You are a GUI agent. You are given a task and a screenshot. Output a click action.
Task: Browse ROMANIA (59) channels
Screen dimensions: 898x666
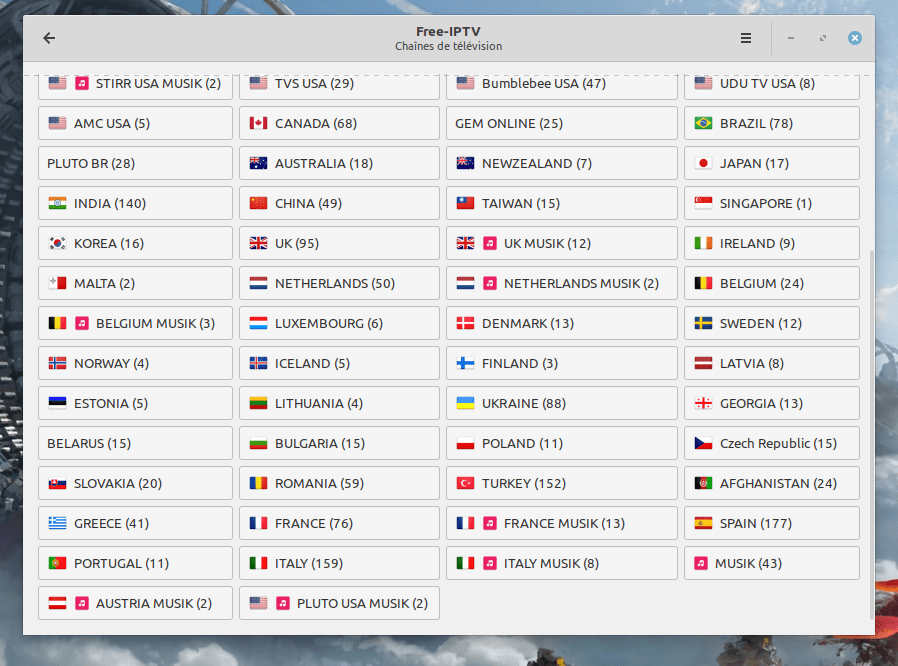(x=339, y=483)
